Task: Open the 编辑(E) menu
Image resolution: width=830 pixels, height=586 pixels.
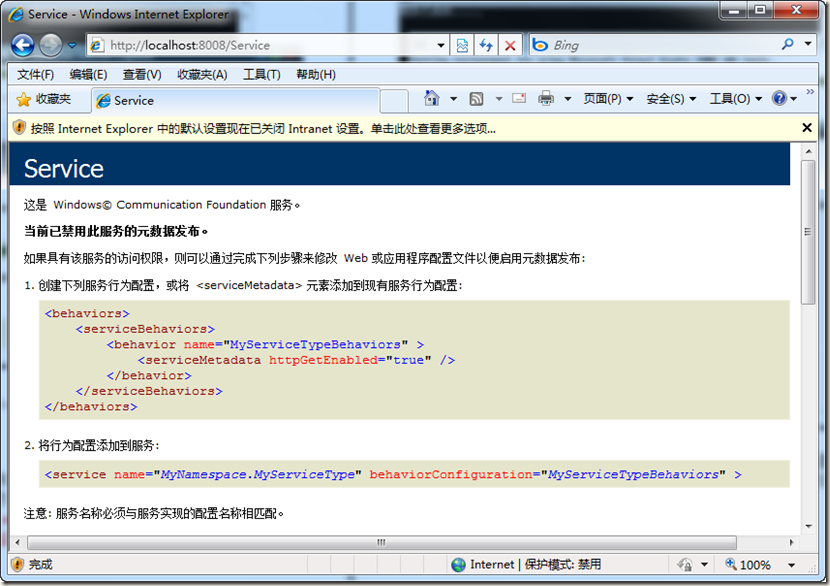Action: [x=88, y=75]
